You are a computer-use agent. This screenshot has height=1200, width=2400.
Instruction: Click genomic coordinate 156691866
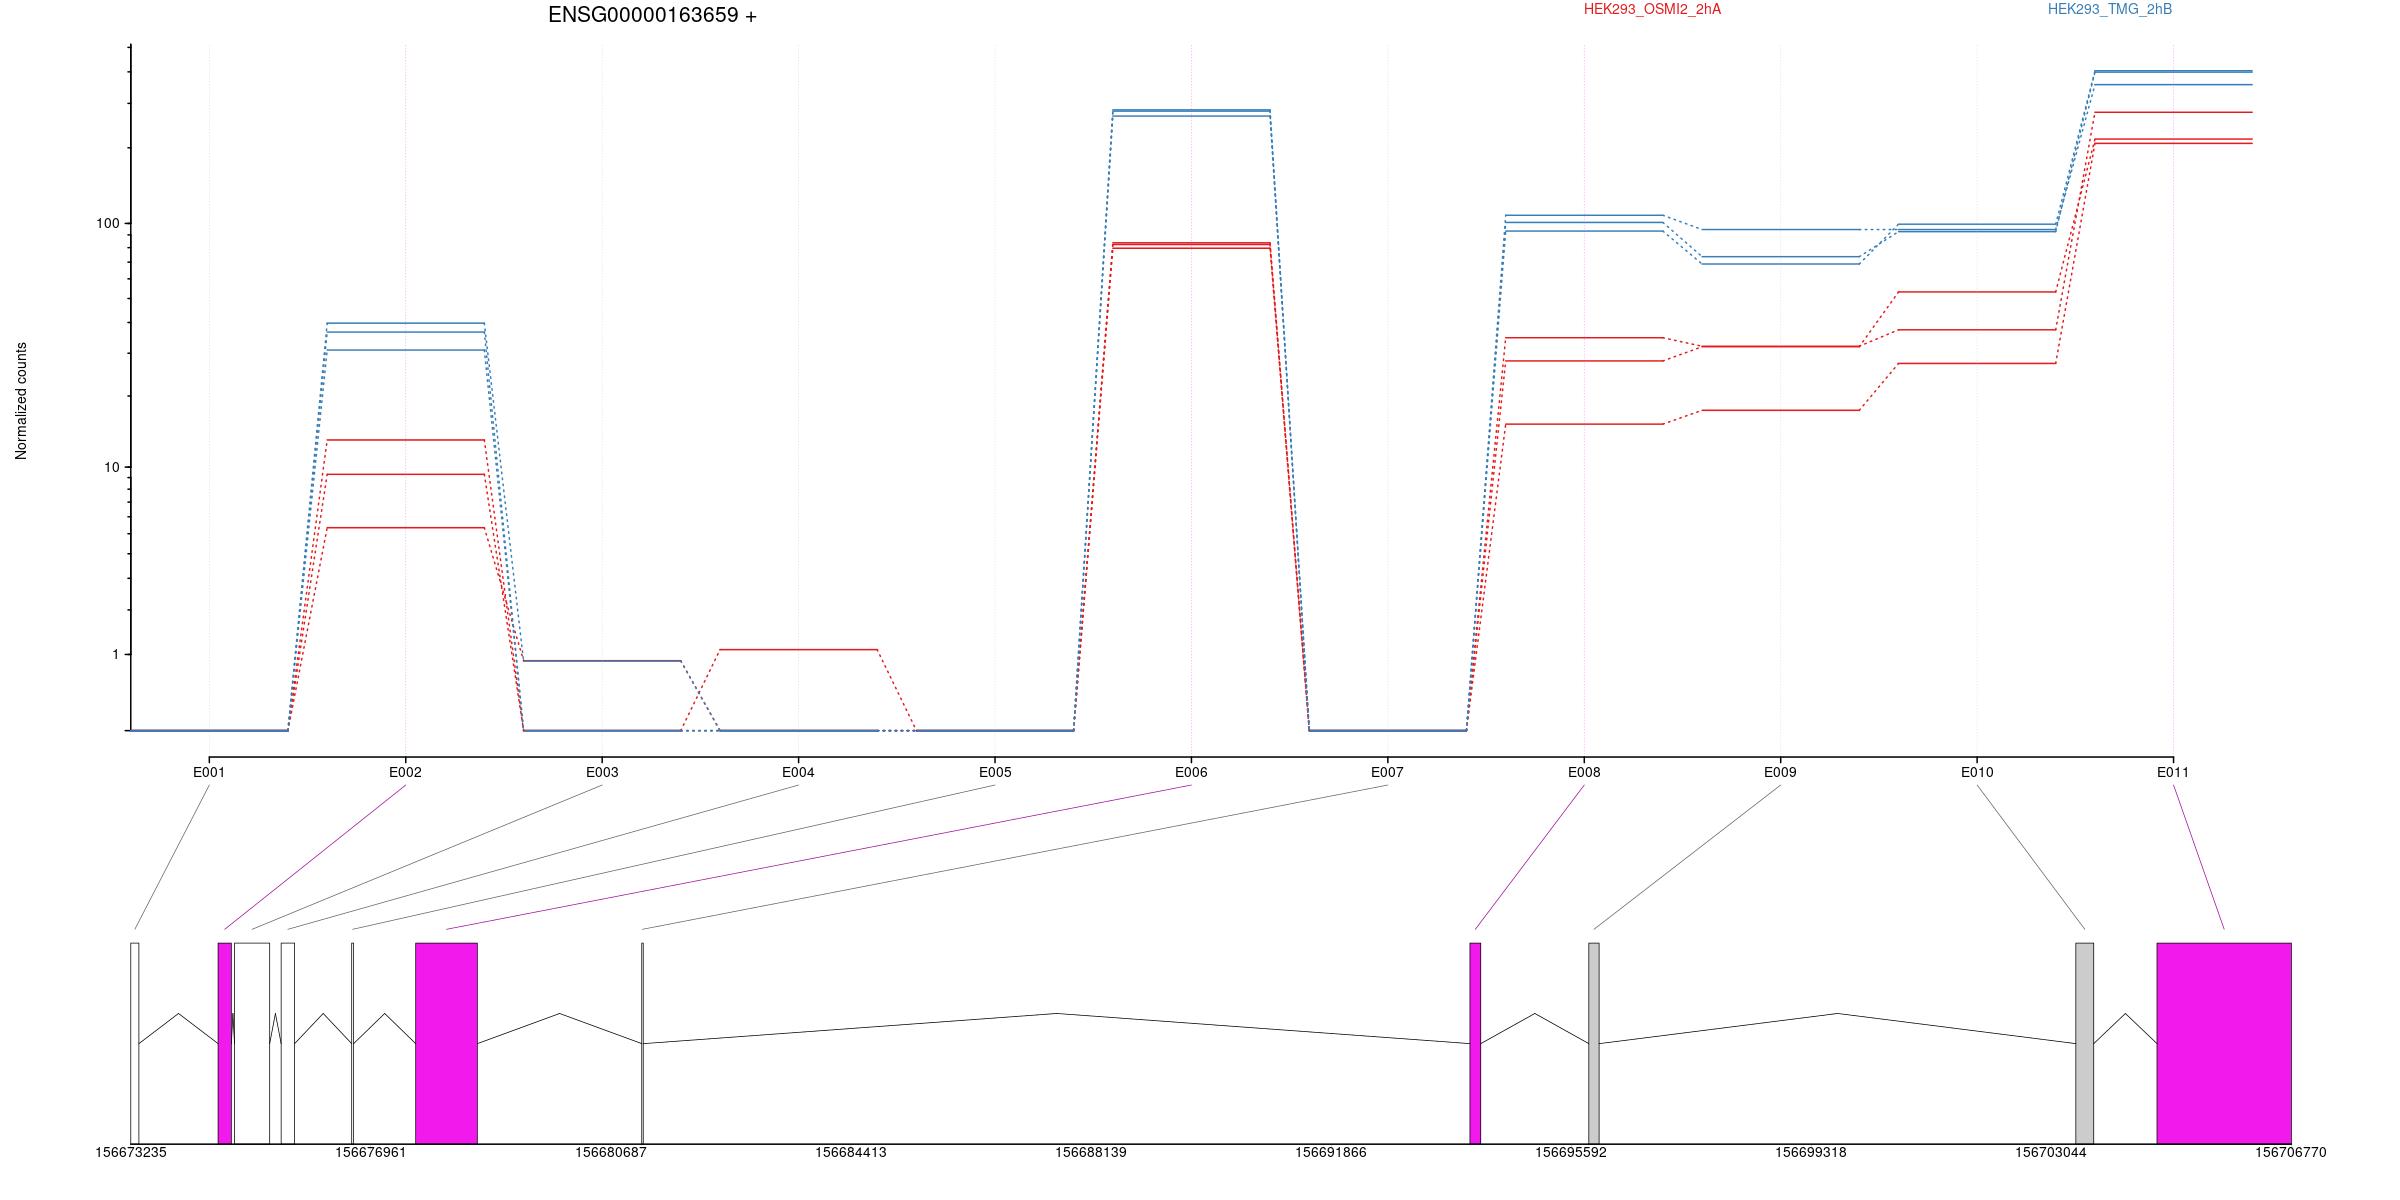[1331, 1152]
